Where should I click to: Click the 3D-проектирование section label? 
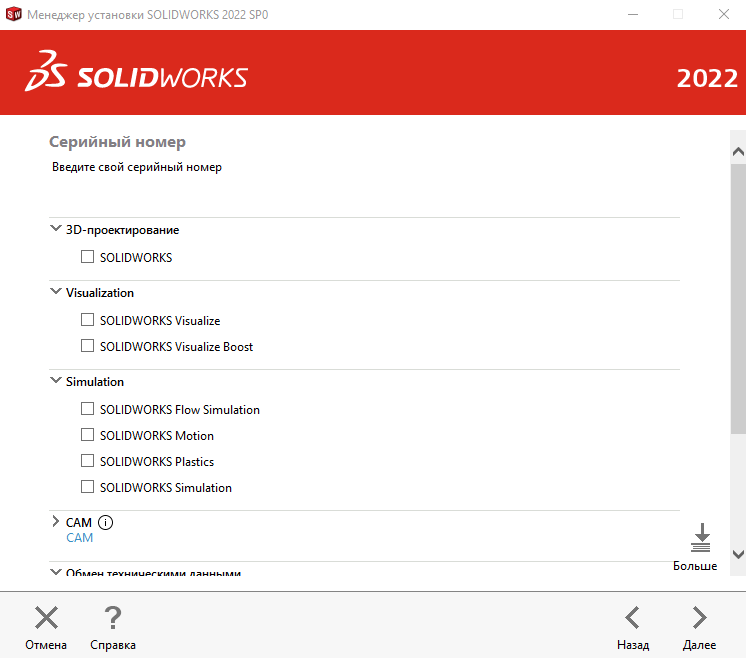pyautogui.click(x=122, y=230)
